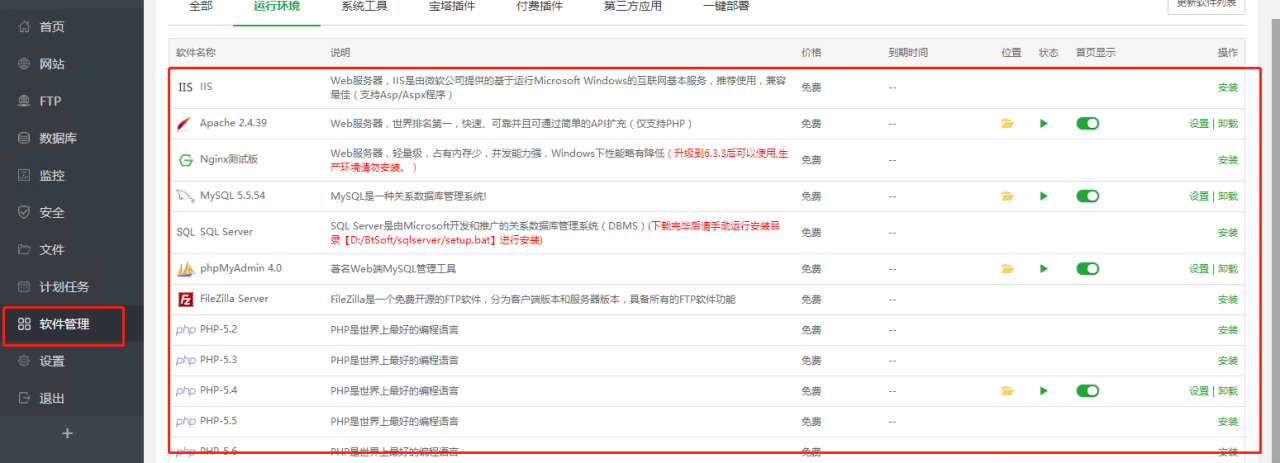Open the folder icon for Apache 2.4.39
1280x463 pixels.
coord(1007,124)
